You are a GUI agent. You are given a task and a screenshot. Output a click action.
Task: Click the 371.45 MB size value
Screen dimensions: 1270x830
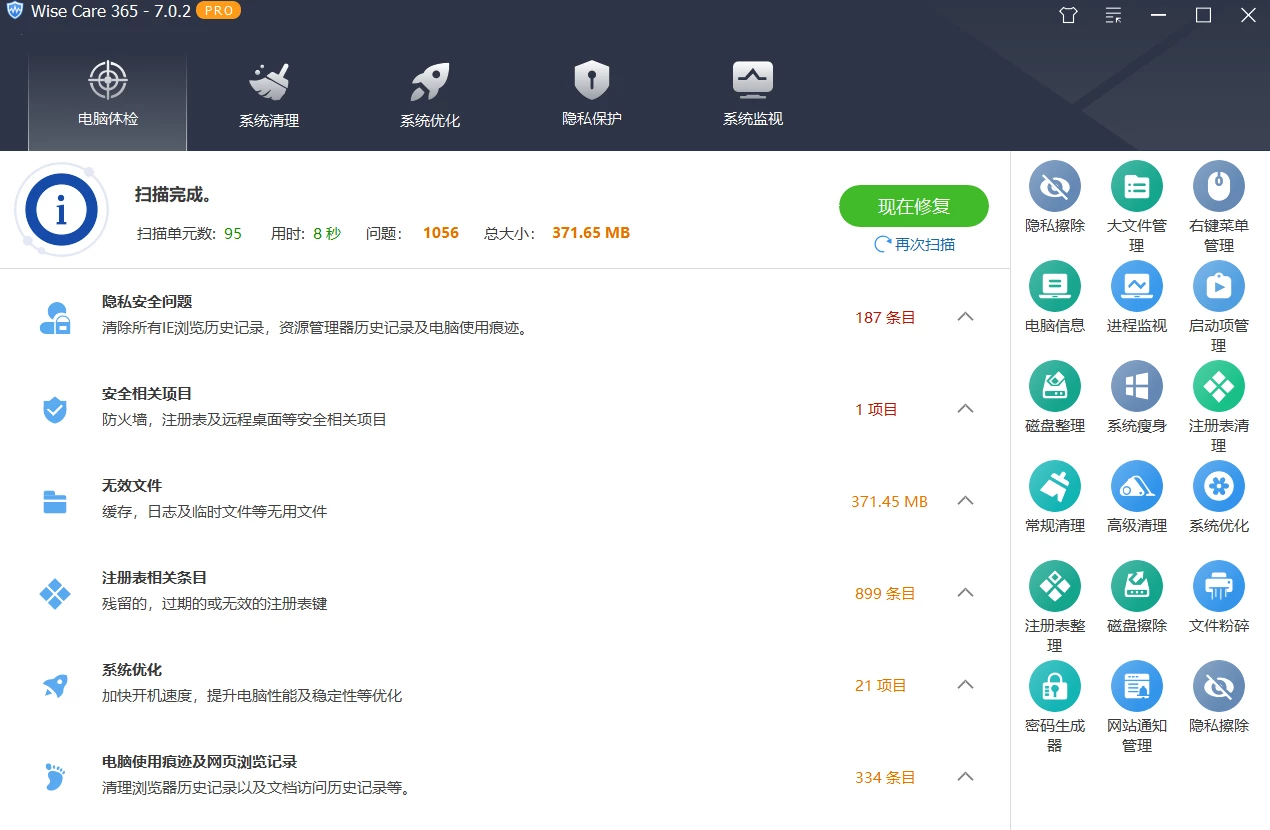(889, 501)
